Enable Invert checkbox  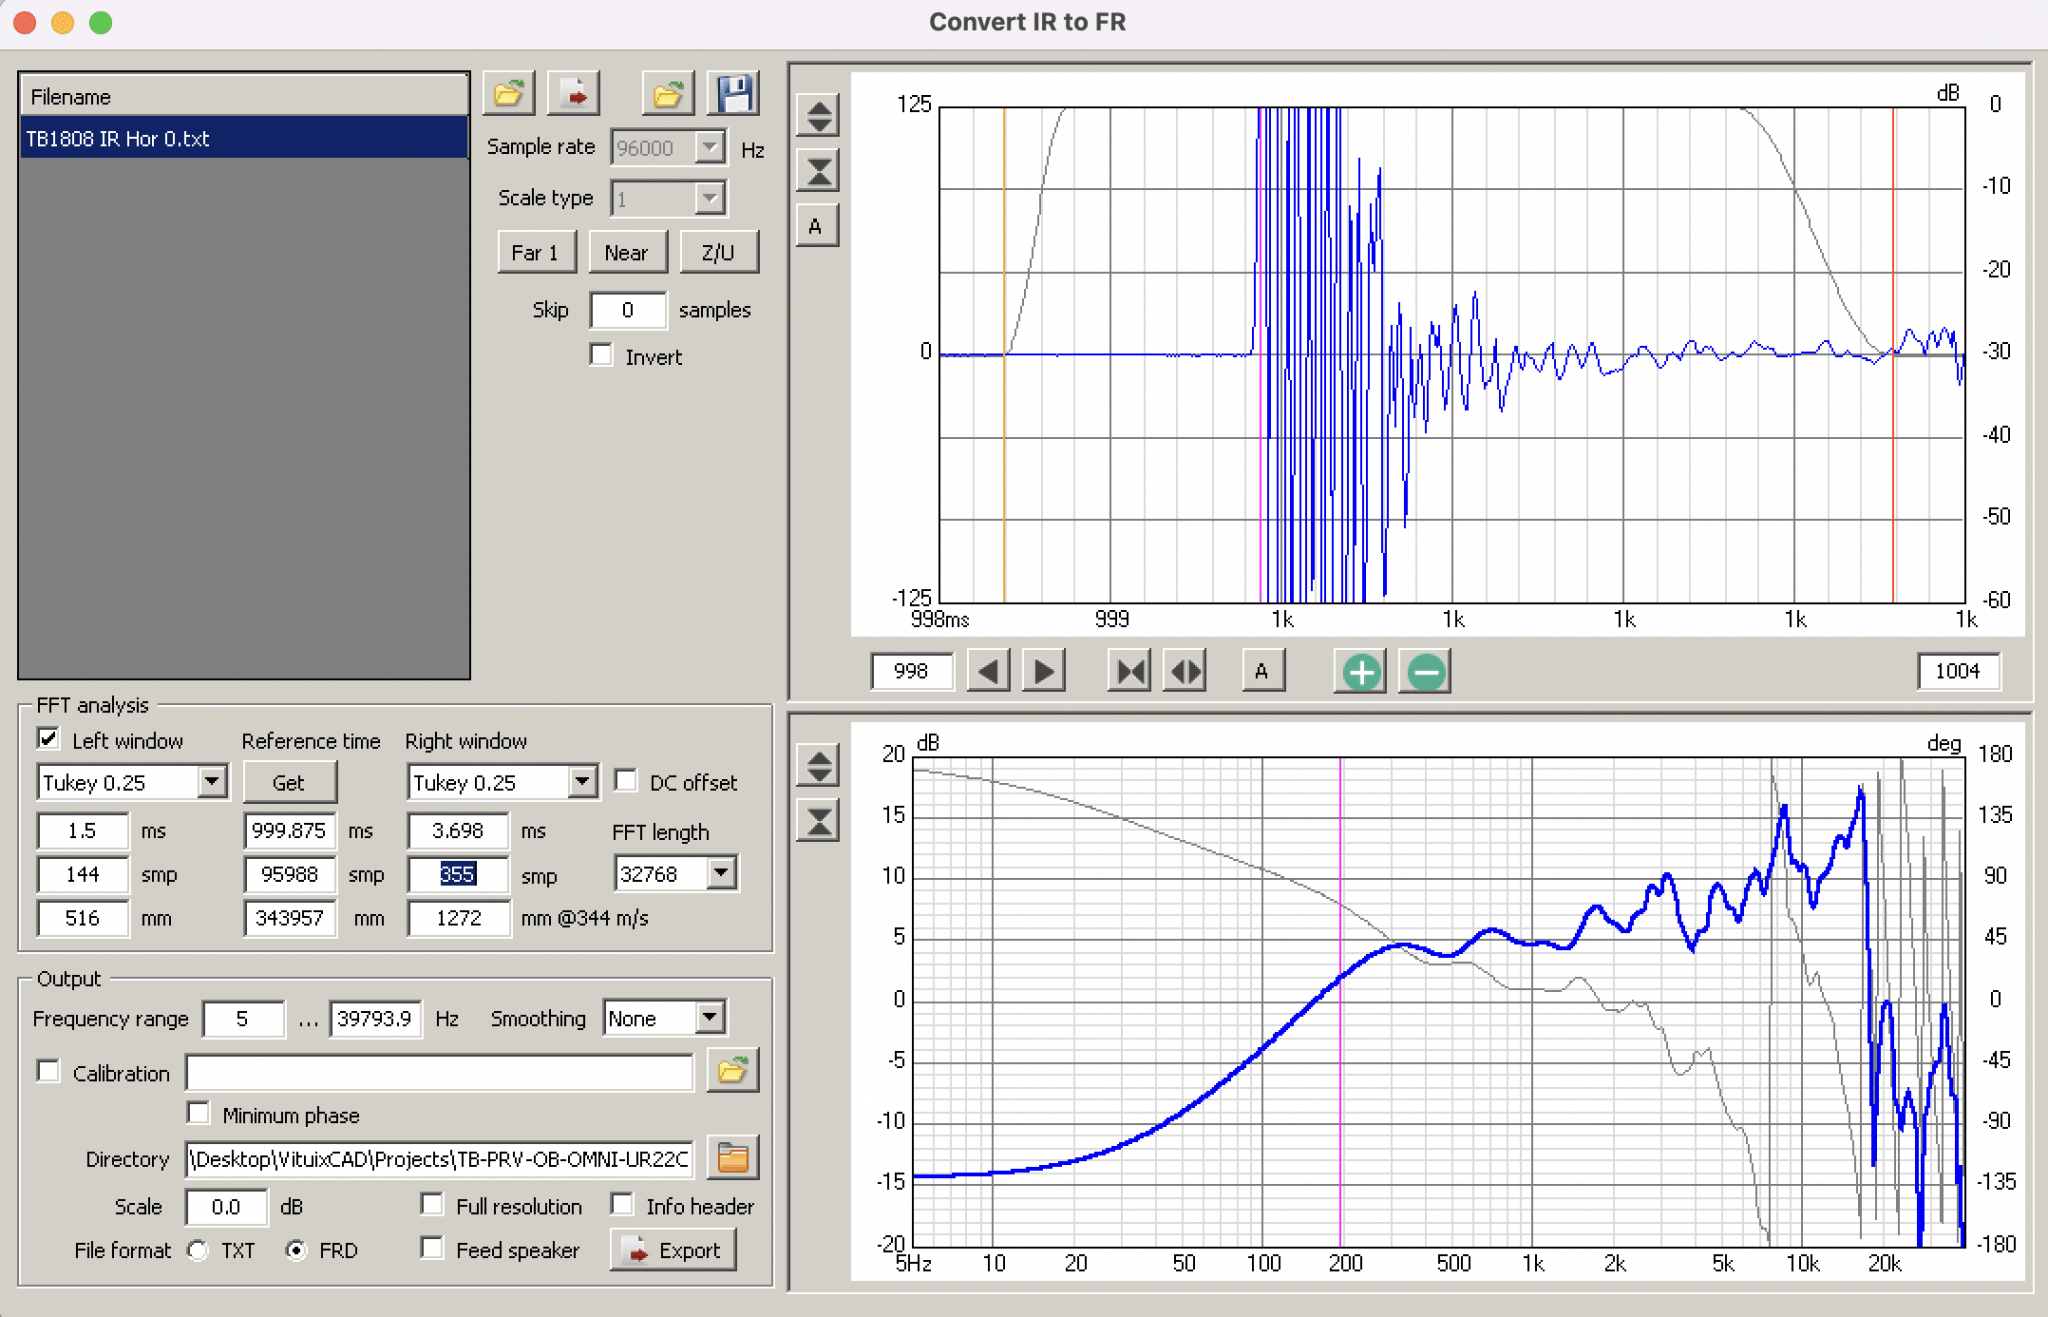[x=601, y=356]
